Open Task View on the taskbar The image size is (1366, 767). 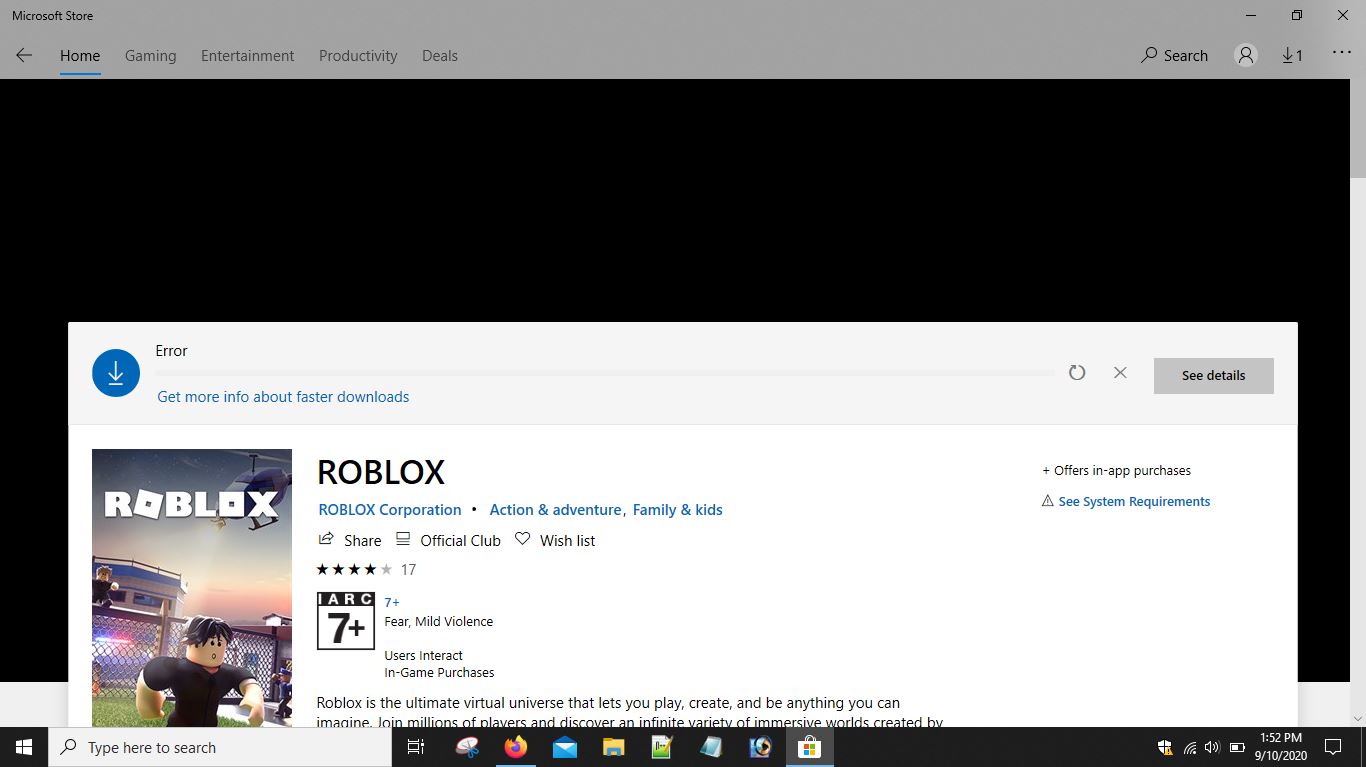[x=416, y=747]
